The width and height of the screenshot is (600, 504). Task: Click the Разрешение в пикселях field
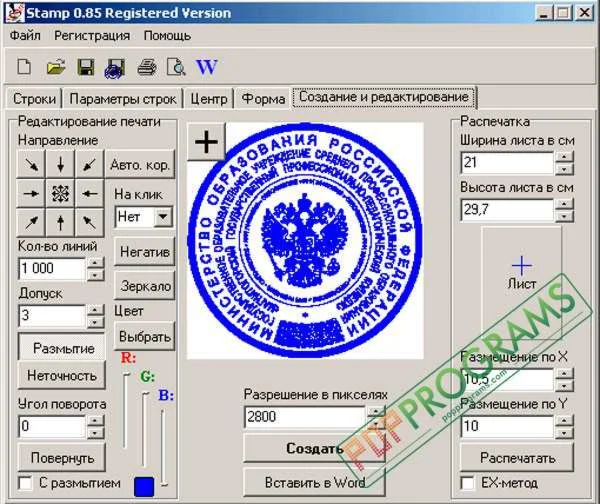pyautogui.click(x=305, y=417)
